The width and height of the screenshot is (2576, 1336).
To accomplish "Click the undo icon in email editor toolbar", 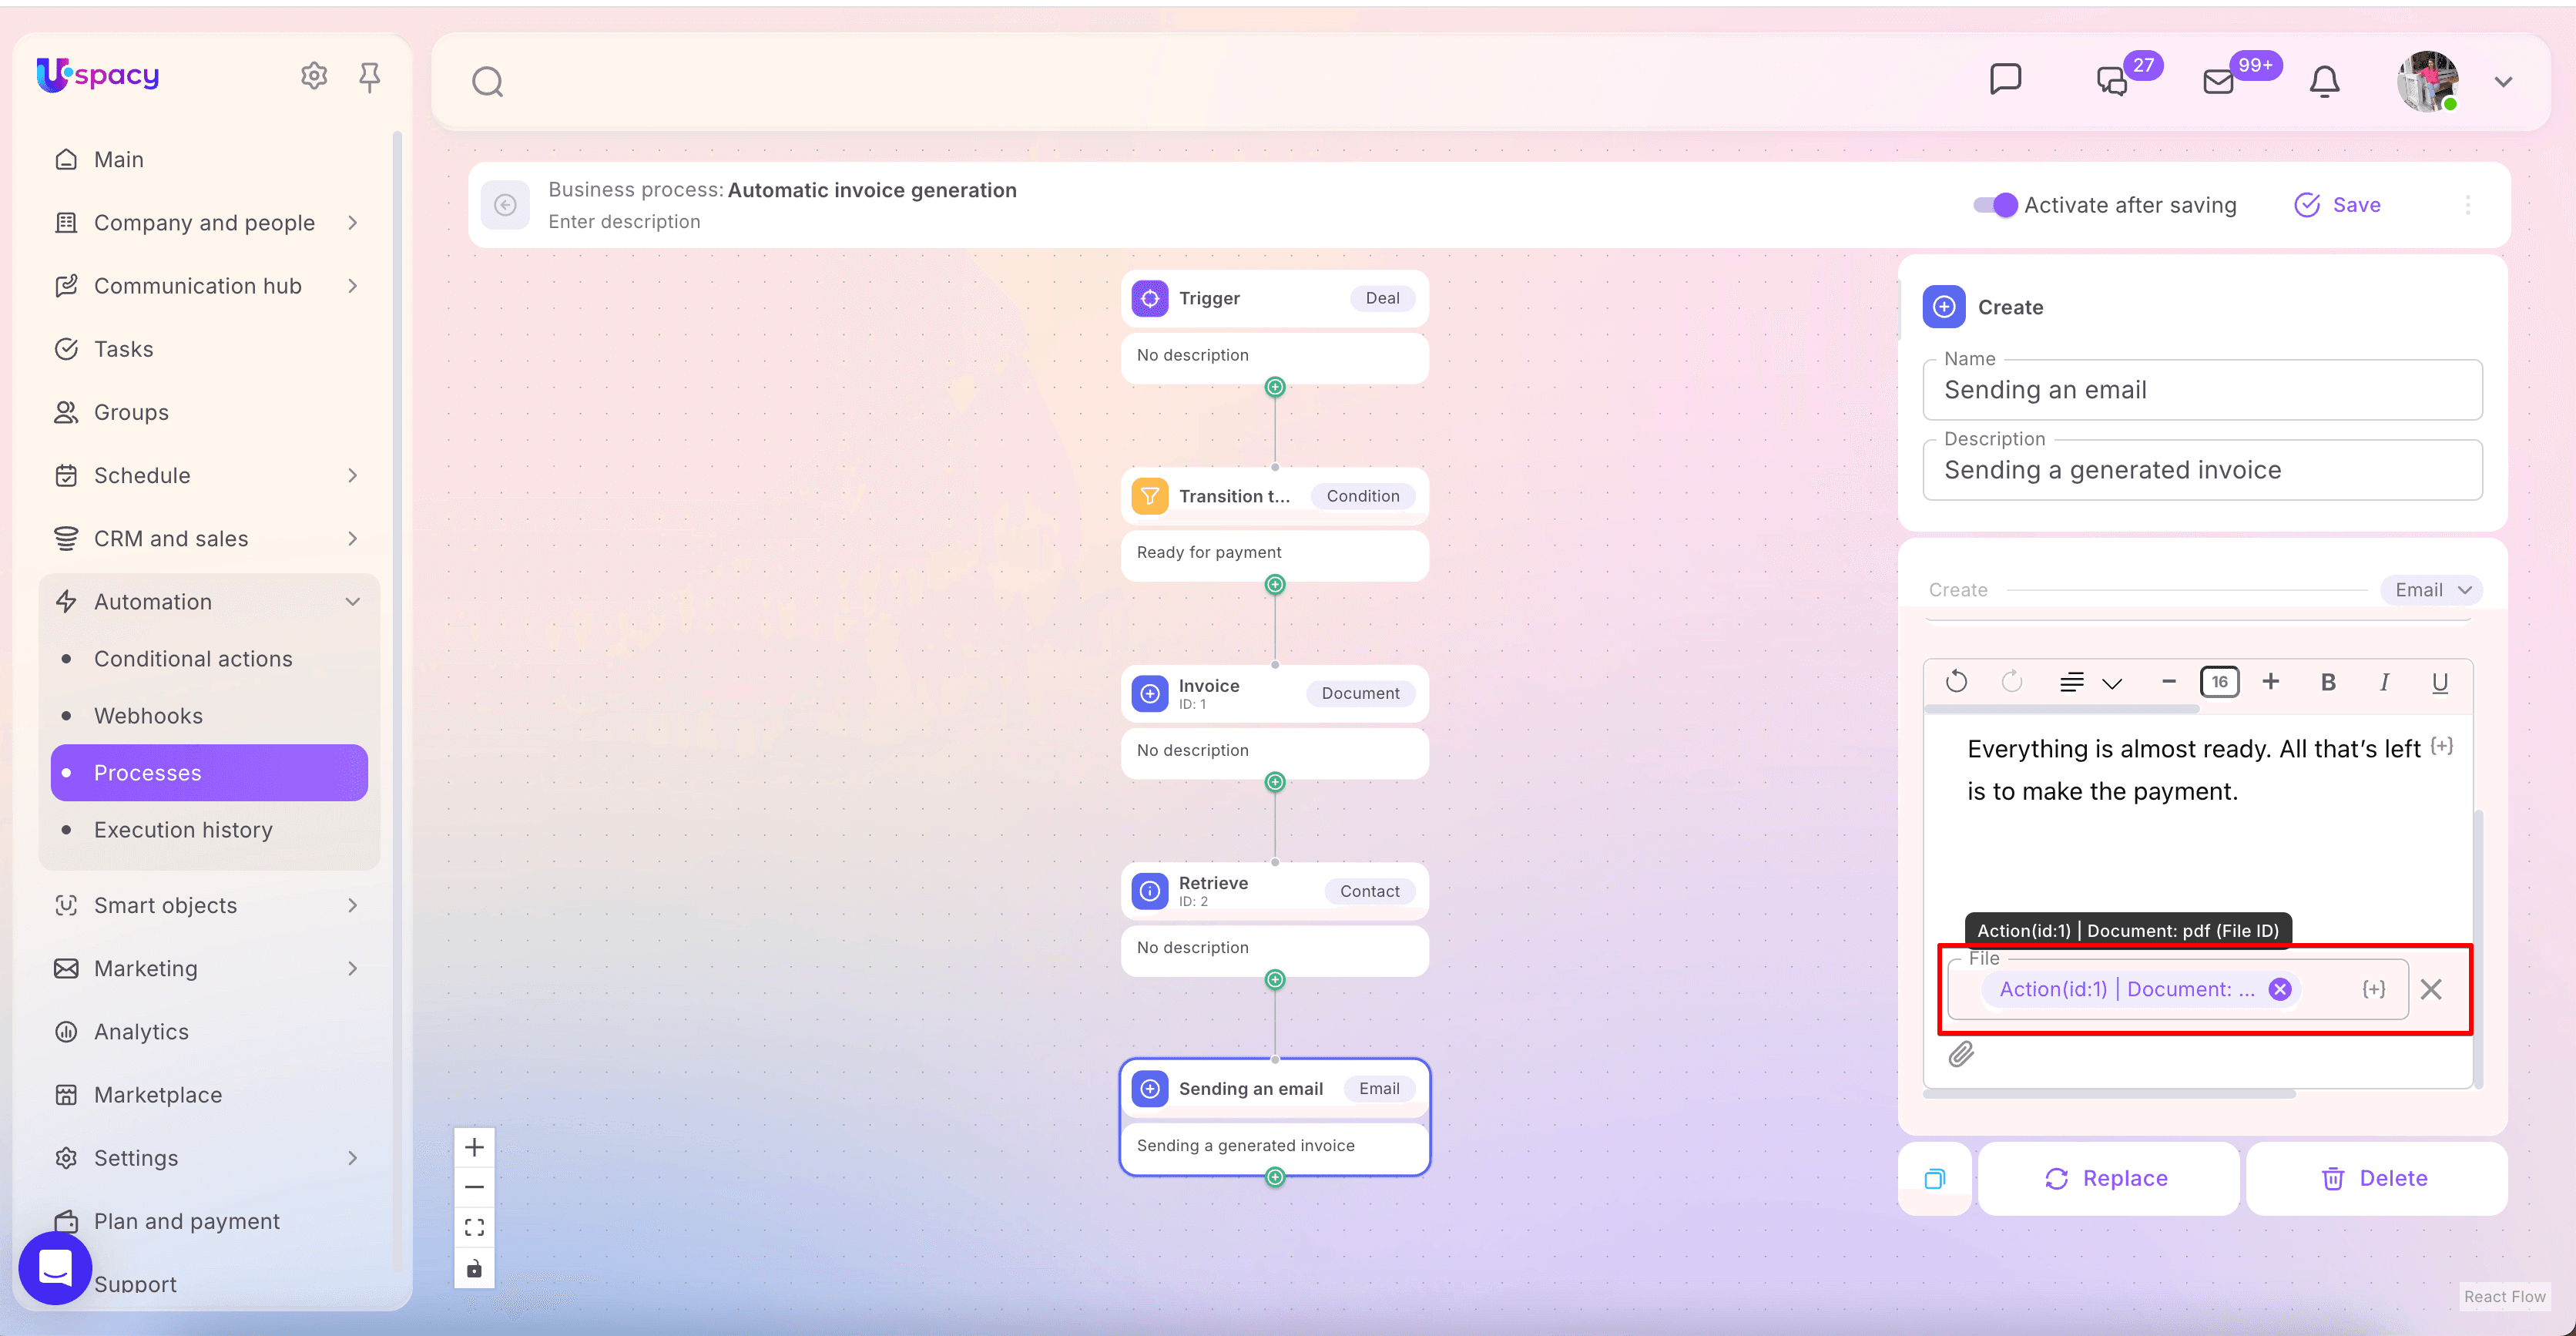I will pyautogui.click(x=1956, y=682).
